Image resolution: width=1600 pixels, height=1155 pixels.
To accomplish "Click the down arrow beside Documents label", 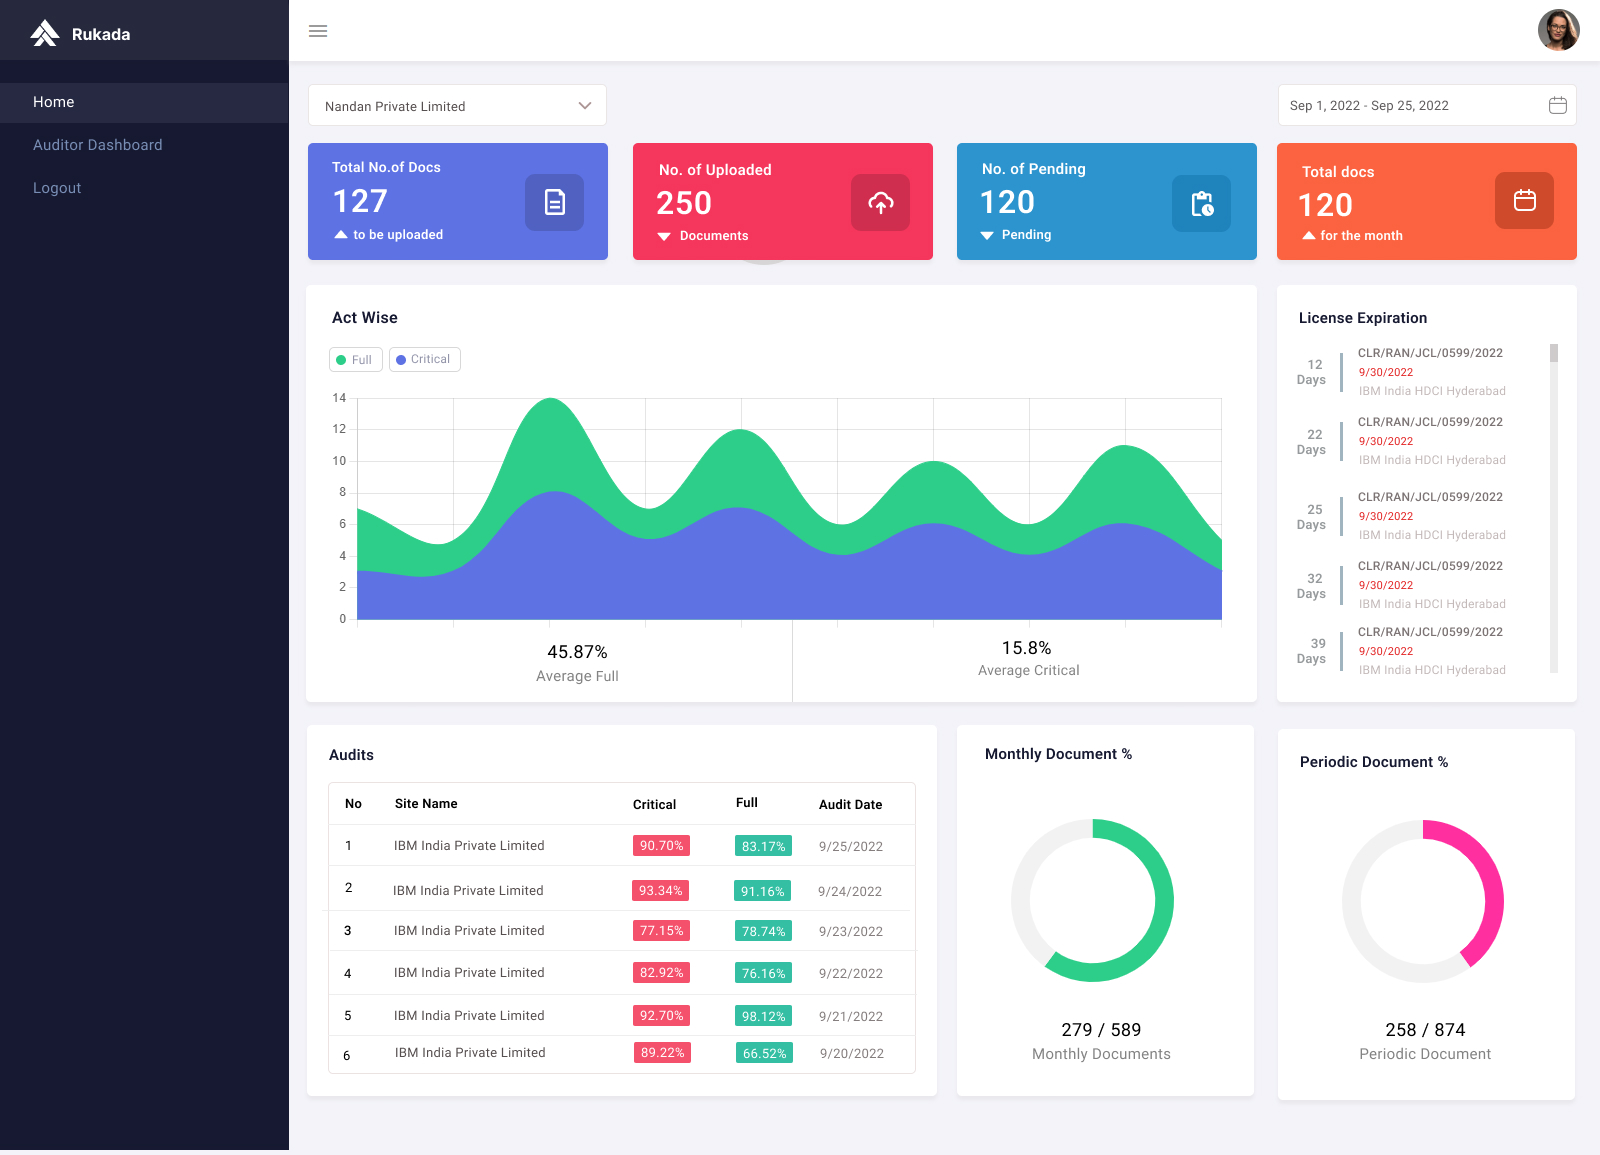I will coord(664,237).
